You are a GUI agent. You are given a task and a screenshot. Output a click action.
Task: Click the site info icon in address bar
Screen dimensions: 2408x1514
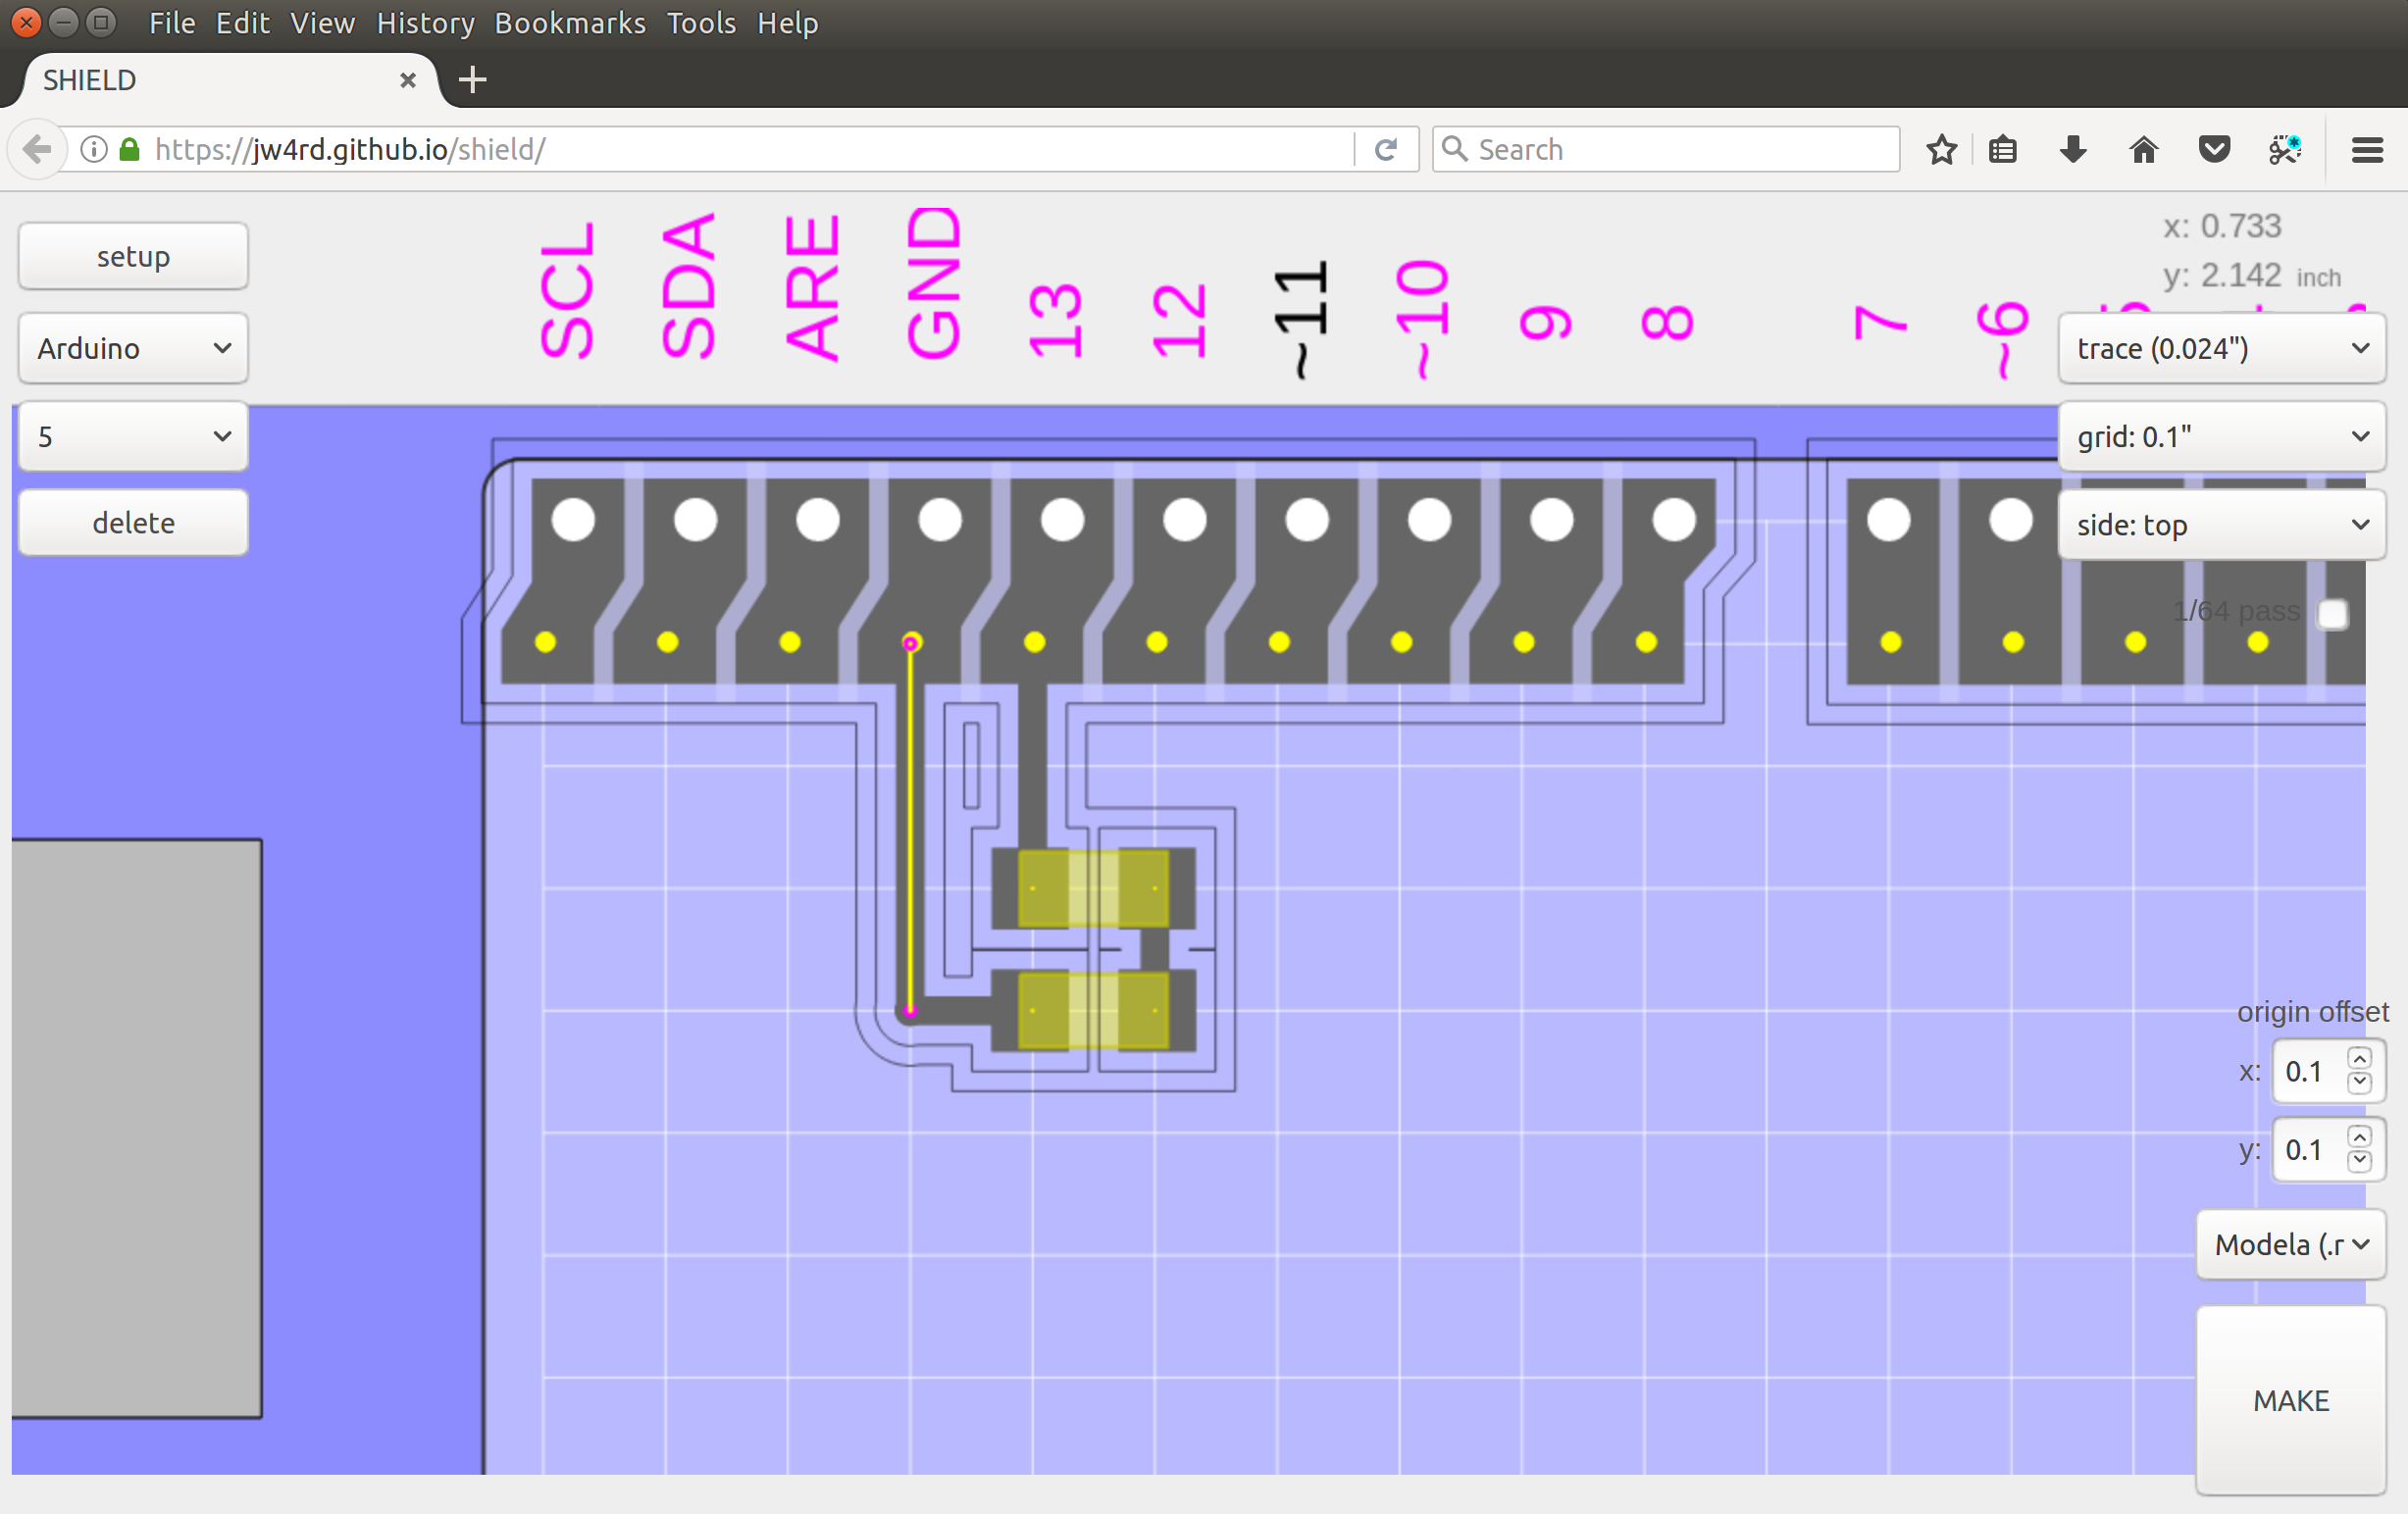point(94,150)
